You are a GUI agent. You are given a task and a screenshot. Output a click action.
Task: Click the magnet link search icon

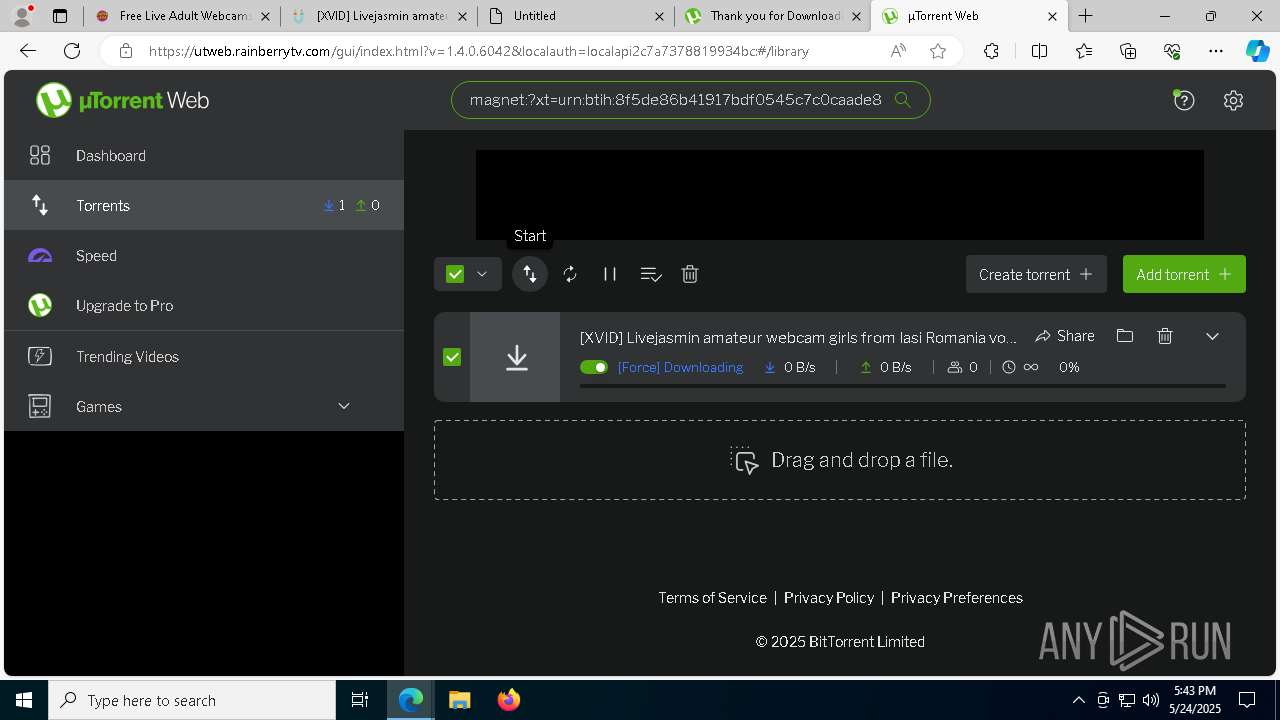tap(902, 99)
